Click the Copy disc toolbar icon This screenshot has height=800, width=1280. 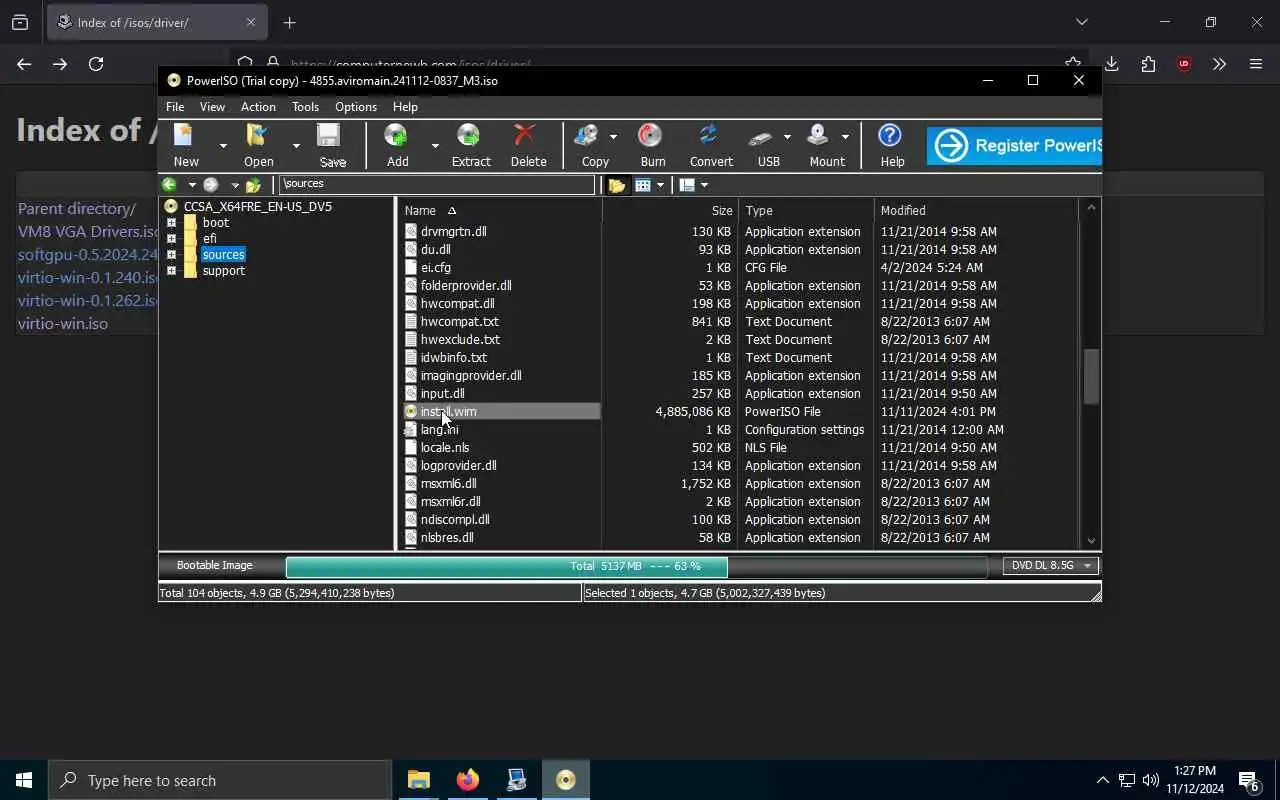coord(592,145)
